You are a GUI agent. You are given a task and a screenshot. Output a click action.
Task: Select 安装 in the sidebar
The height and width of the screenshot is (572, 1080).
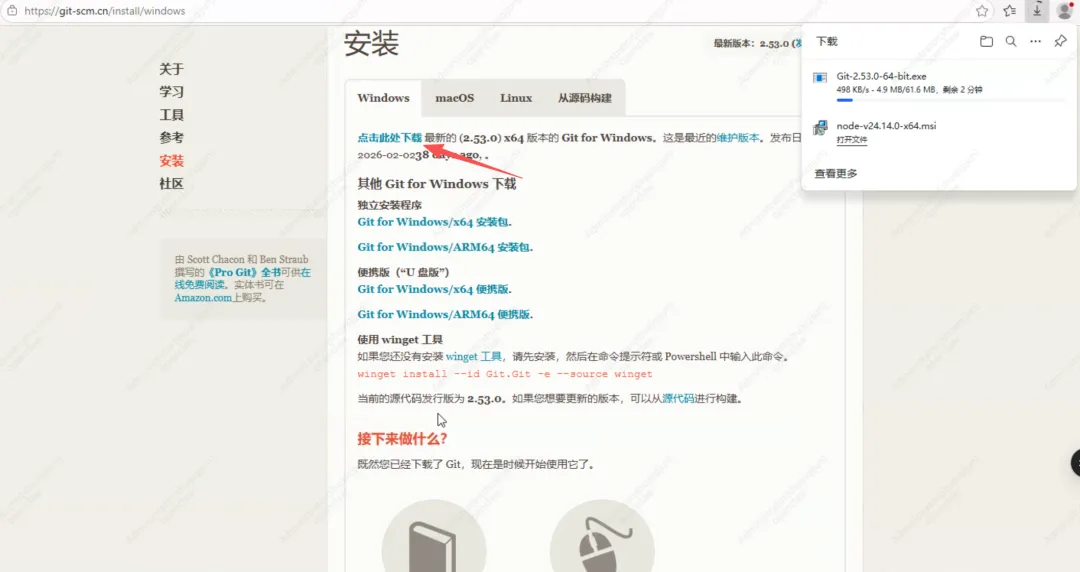(x=172, y=161)
